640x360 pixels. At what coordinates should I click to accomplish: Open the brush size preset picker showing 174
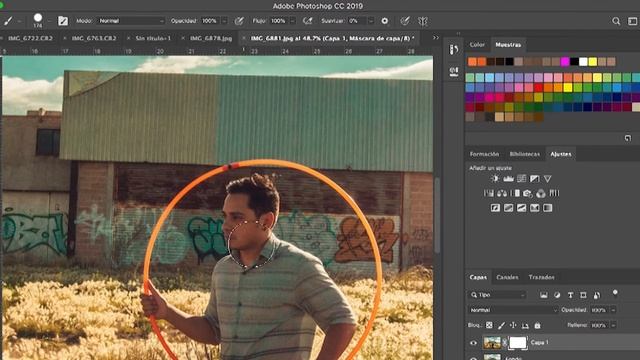(38, 20)
